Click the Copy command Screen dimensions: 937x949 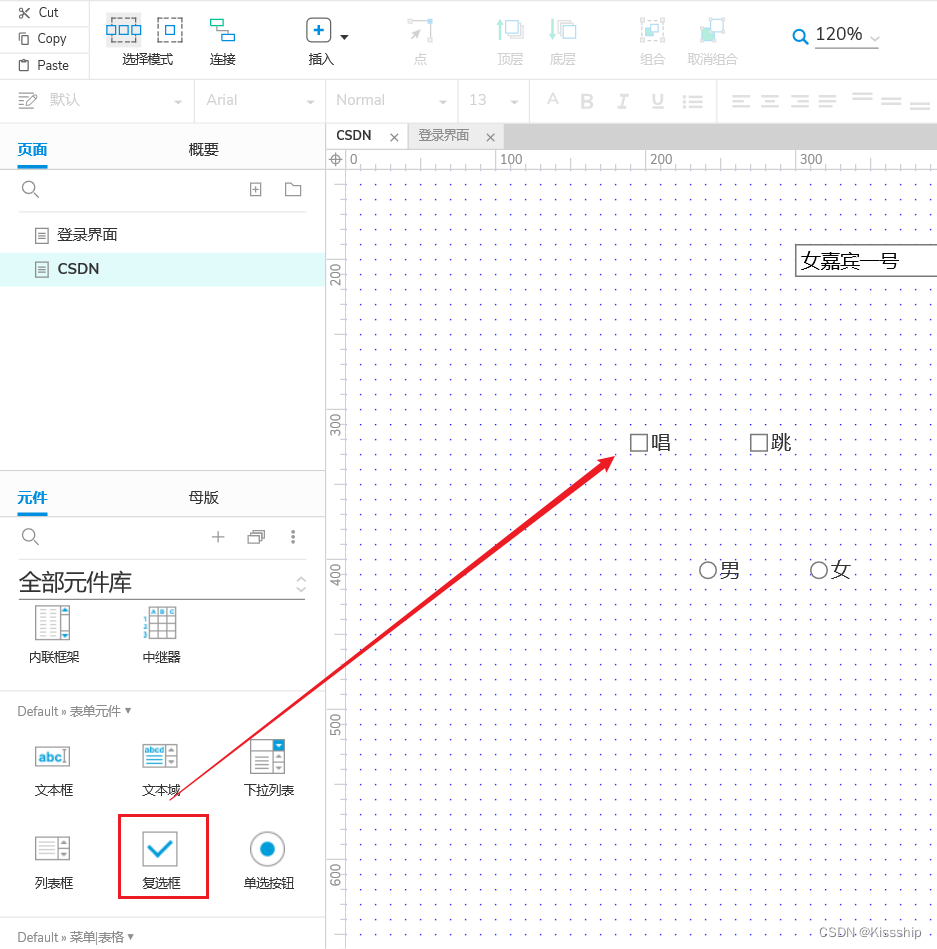click(x=42, y=39)
